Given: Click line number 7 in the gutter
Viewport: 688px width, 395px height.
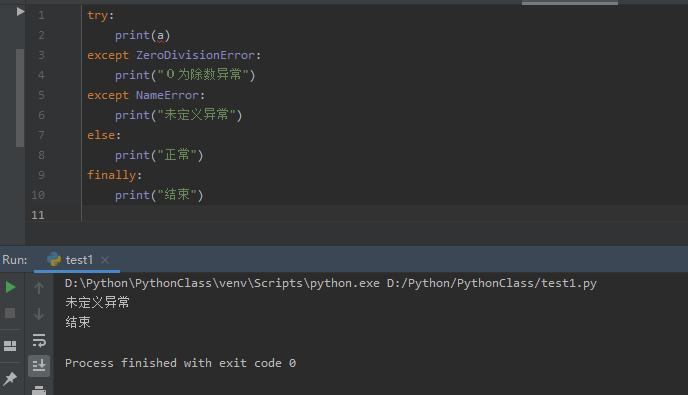Looking at the screenshot, I should click(41, 135).
